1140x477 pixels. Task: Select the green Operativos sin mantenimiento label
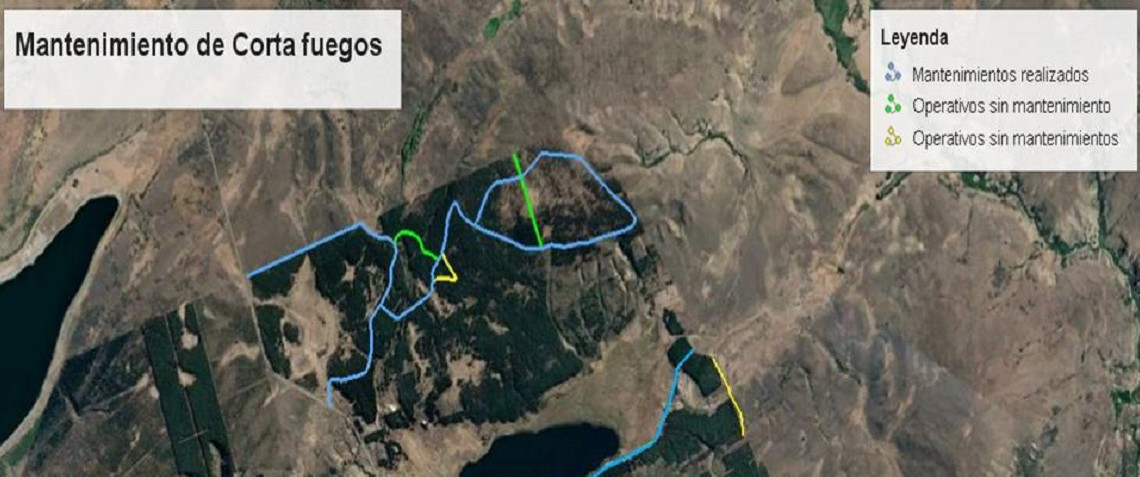click(x=1011, y=106)
